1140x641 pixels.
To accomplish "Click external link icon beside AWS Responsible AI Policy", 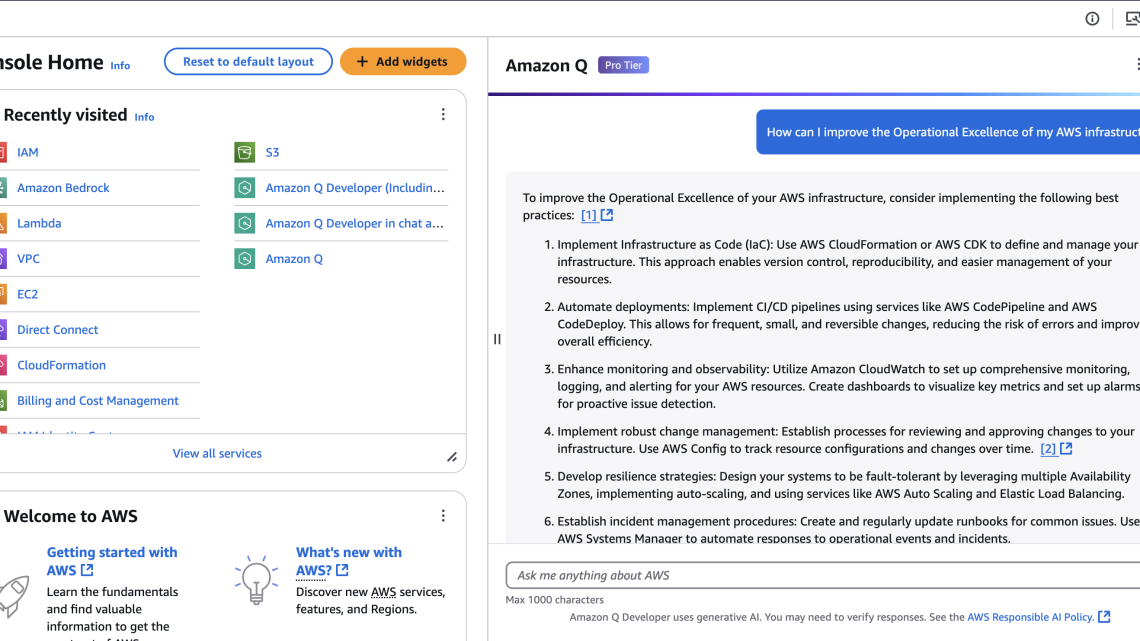I will (1104, 617).
